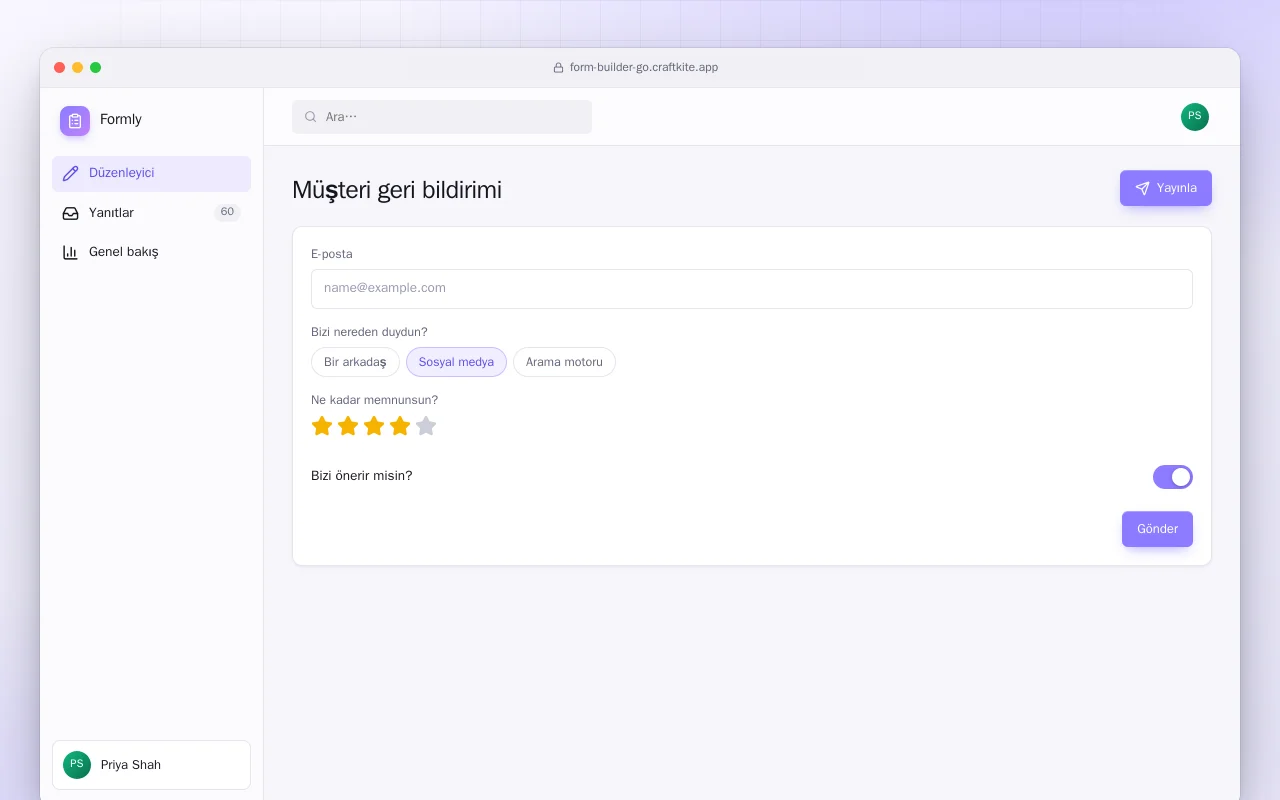The height and width of the screenshot is (800, 1280).
Task: Click the Ne kadar memnunsun? question label
Action: click(x=374, y=400)
